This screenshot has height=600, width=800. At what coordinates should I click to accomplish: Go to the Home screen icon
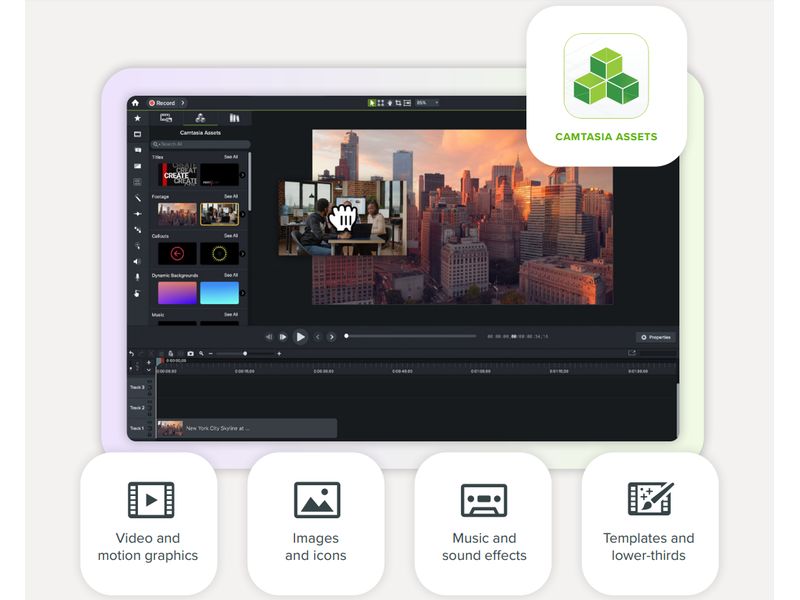(x=135, y=103)
